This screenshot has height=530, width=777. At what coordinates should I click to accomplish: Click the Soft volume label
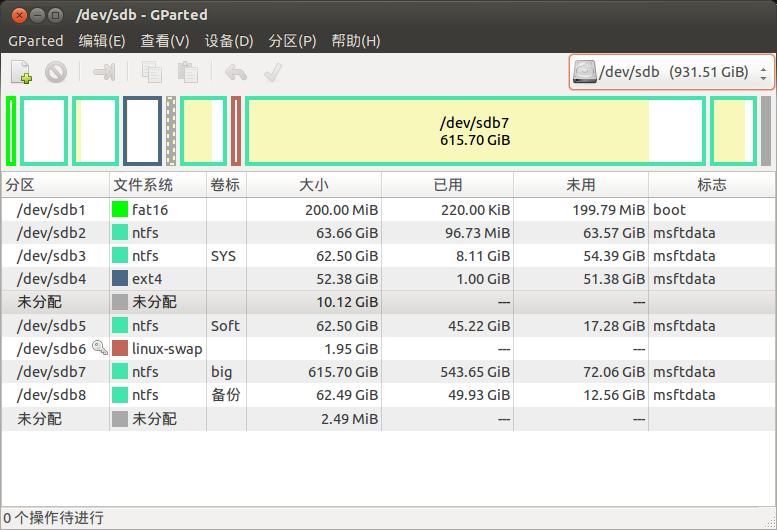click(x=225, y=325)
